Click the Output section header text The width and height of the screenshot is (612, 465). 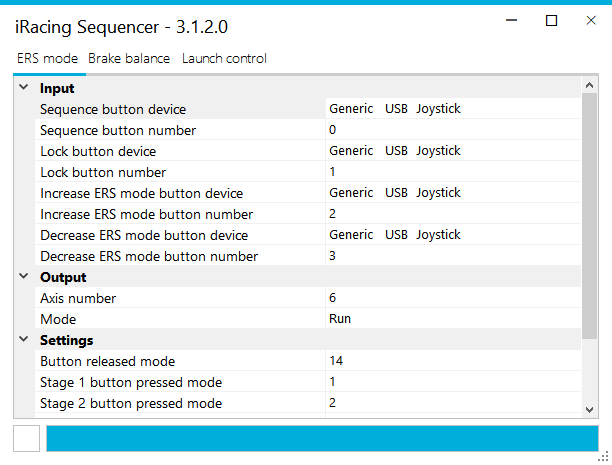(x=63, y=278)
